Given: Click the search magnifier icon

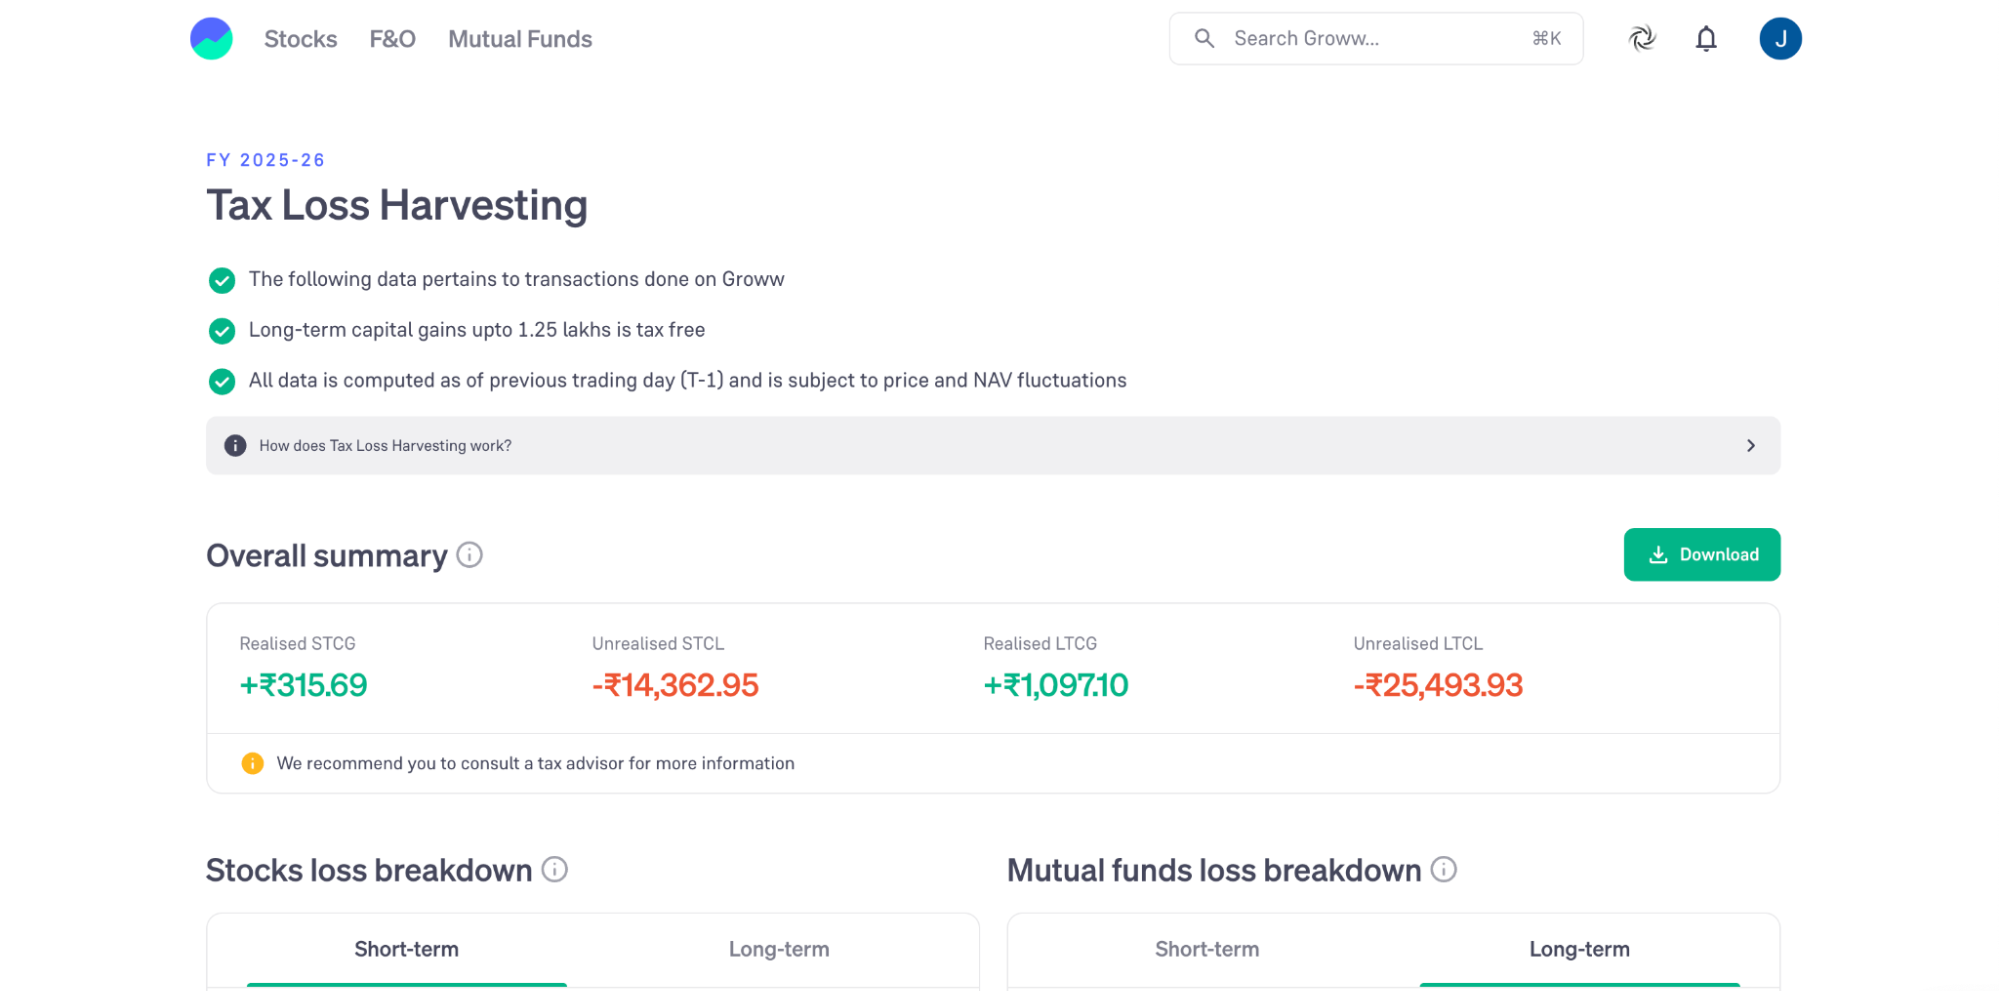Looking at the screenshot, I should 1204,39.
